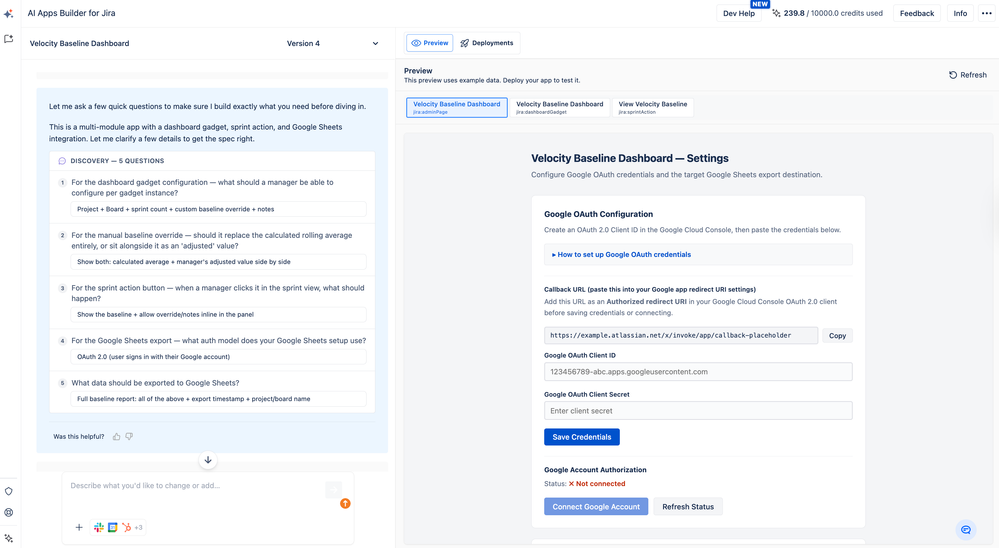Select the Slack integration icon
The image size is (999, 548).
click(99, 527)
